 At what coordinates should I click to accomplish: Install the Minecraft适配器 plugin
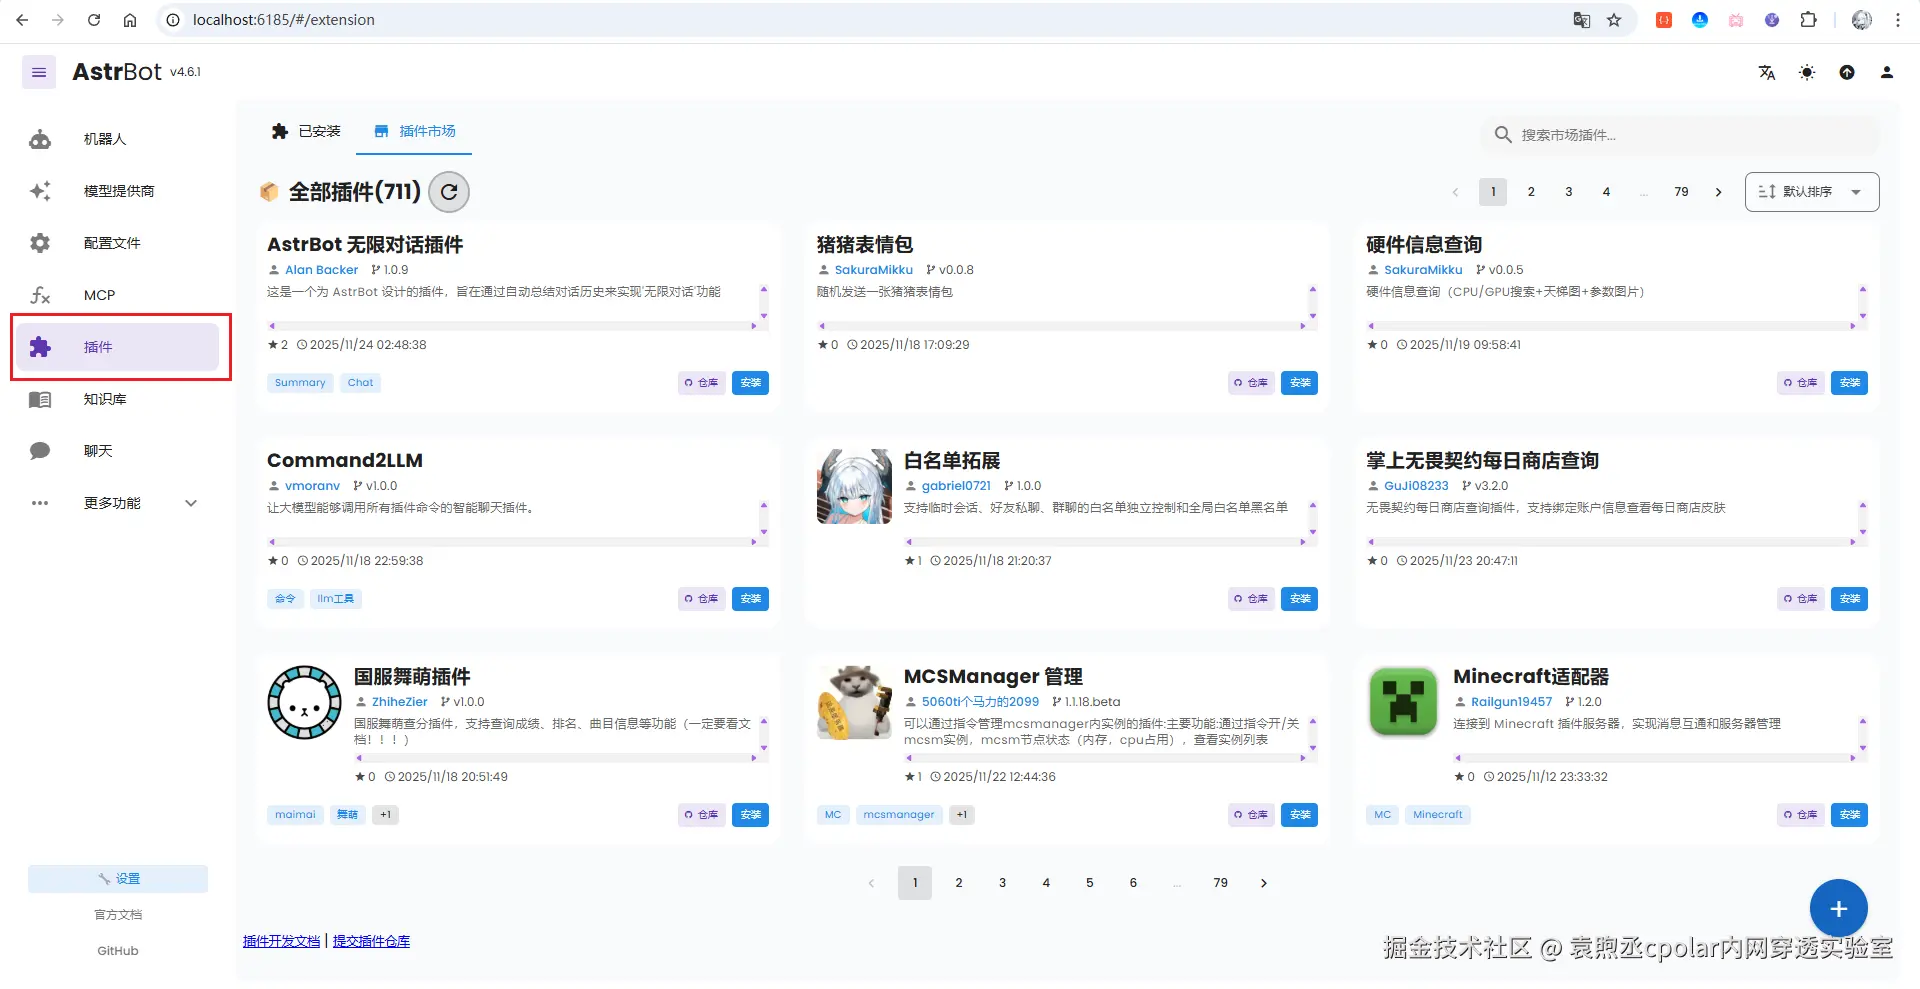[1850, 815]
